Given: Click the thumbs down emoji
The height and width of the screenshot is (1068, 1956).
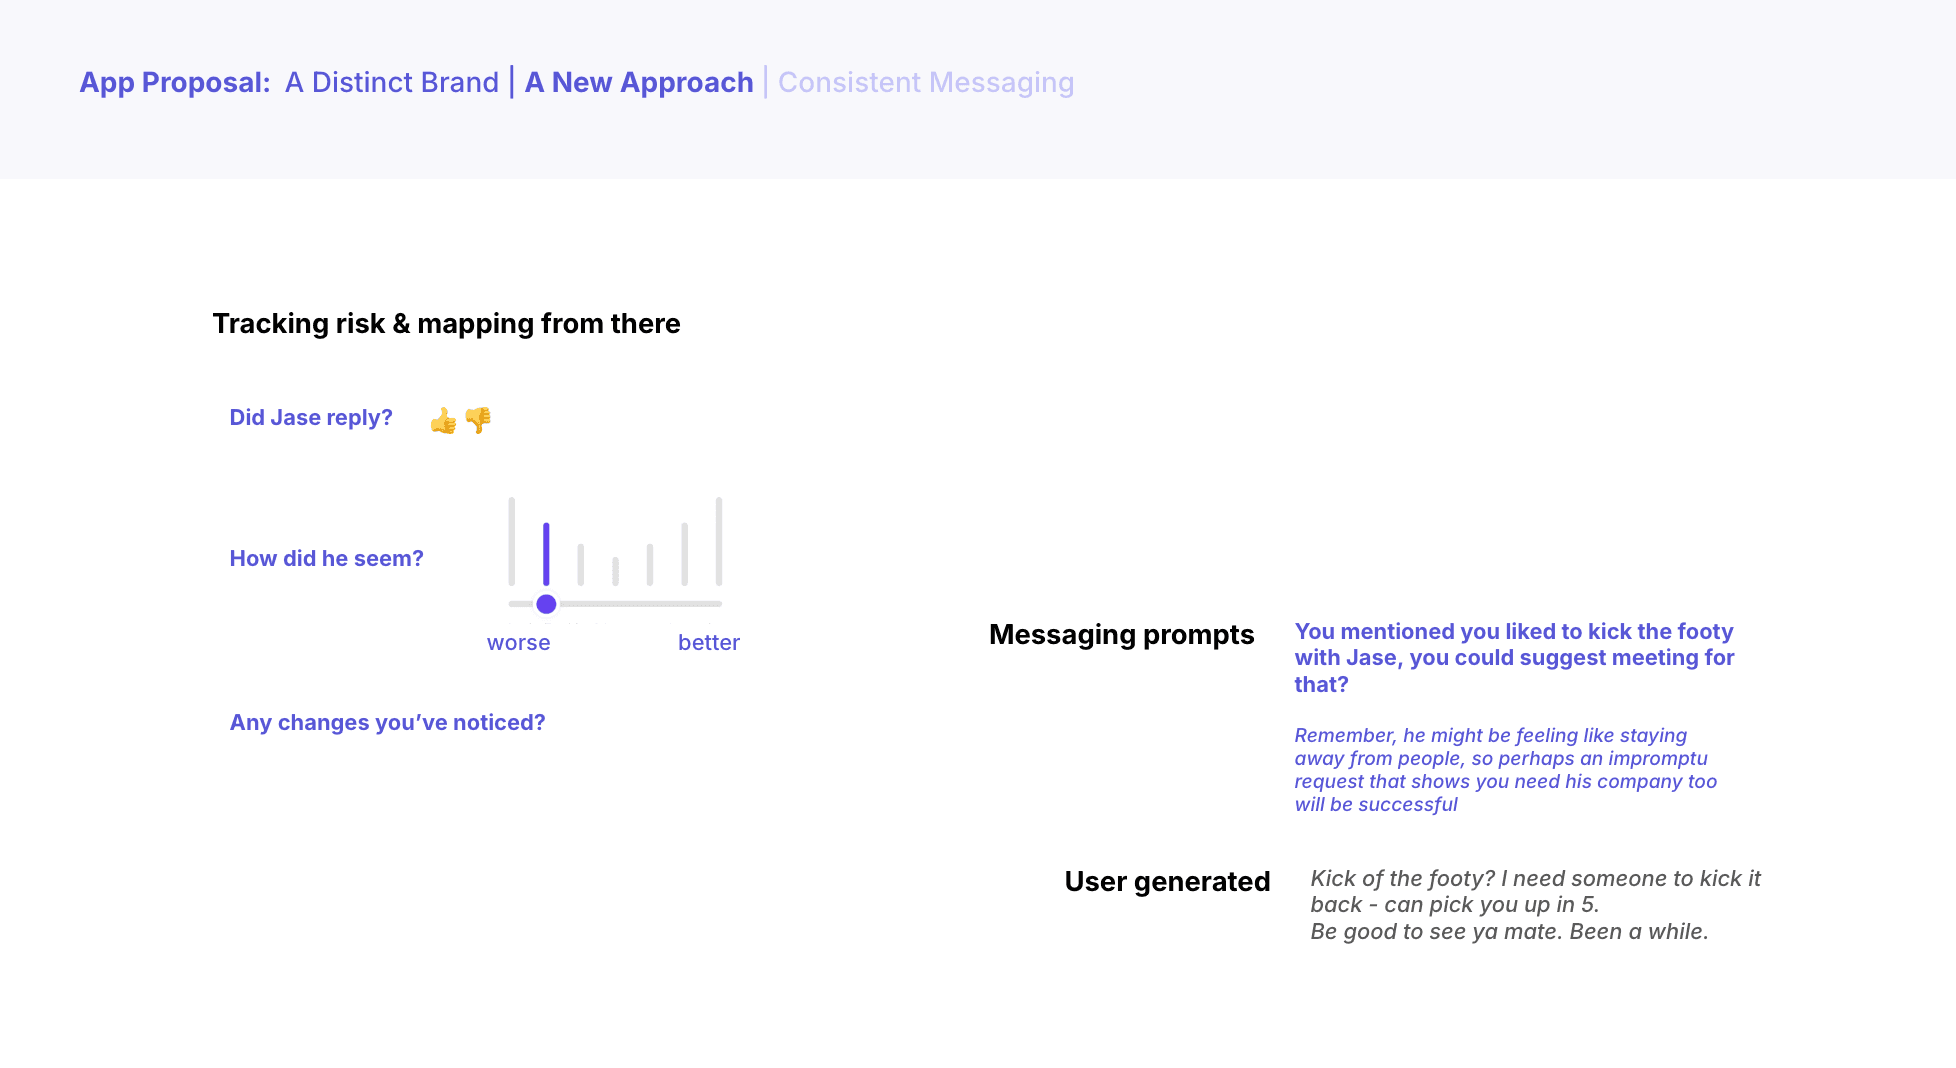Looking at the screenshot, I should coord(478,420).
